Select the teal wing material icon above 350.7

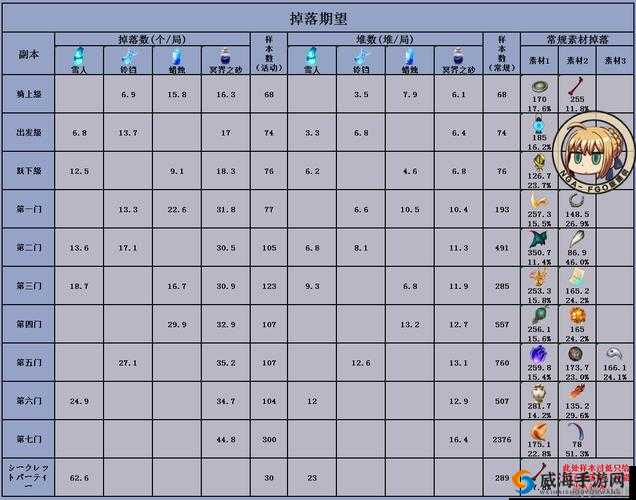coord(539,239)
